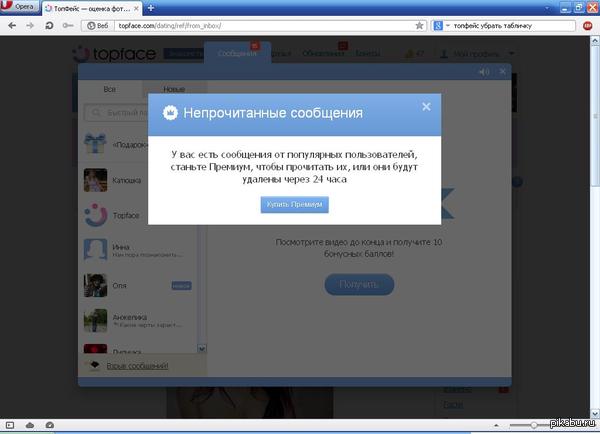The image size is (600, 434).
Task: Mute sound with the speaker icon
Action: tap(484, 72)
